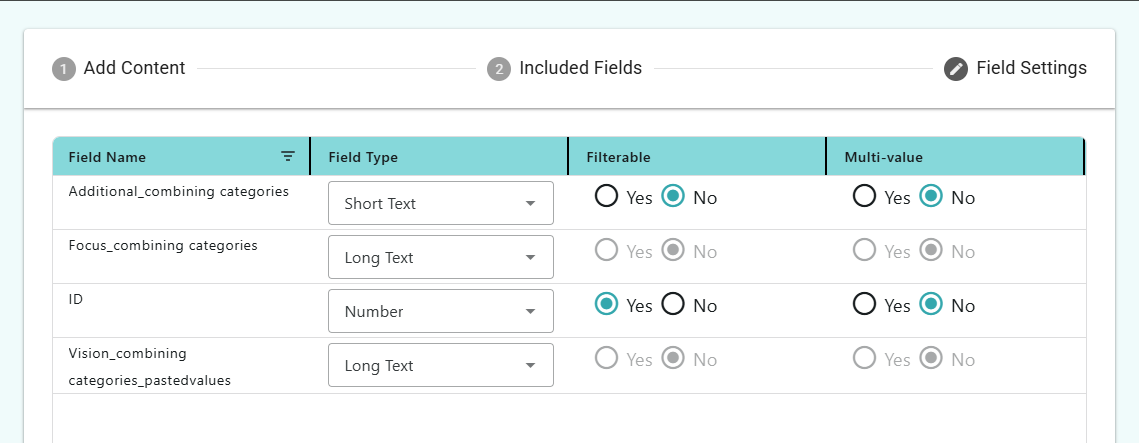Select the Field Settings step label
The height and width of the screenshot is (443, 1139).
point(1031,68)
